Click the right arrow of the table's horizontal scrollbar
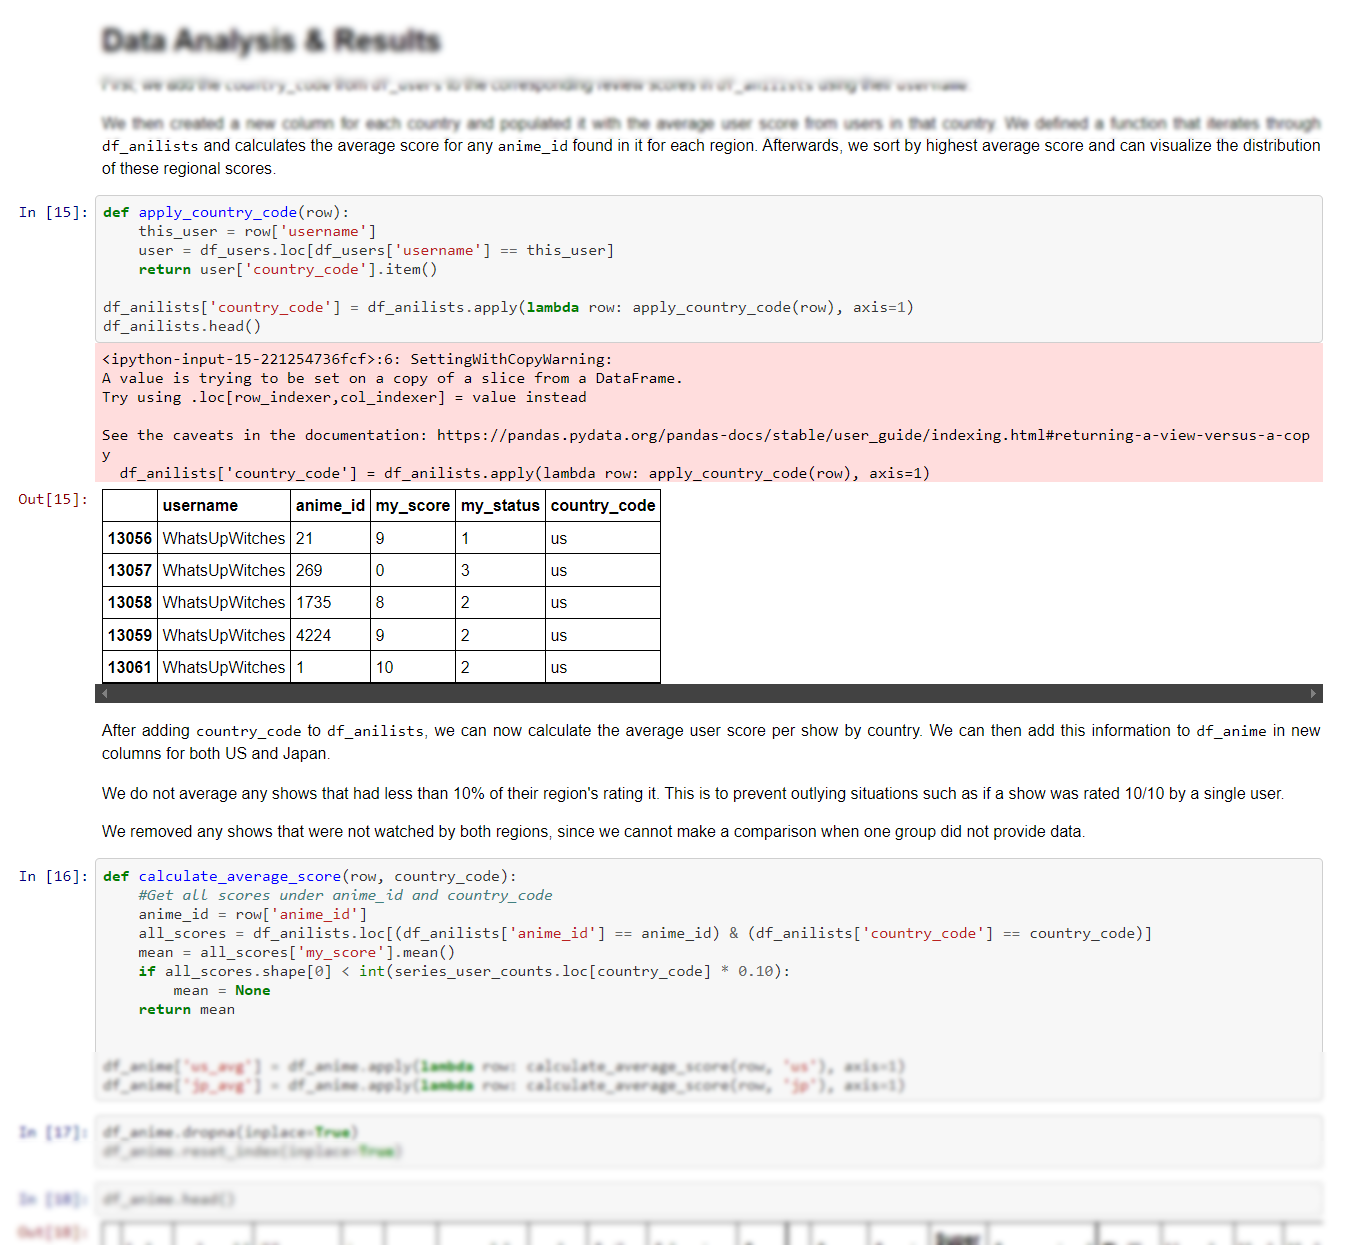This screenshot has height=1245, width=1368. [1313, 693]
